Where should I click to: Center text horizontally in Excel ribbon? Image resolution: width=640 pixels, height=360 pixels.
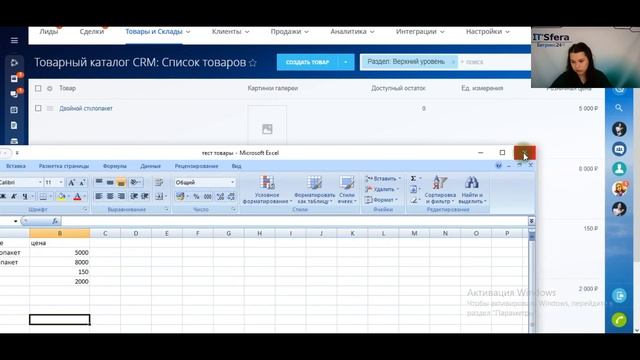[110, 196]
